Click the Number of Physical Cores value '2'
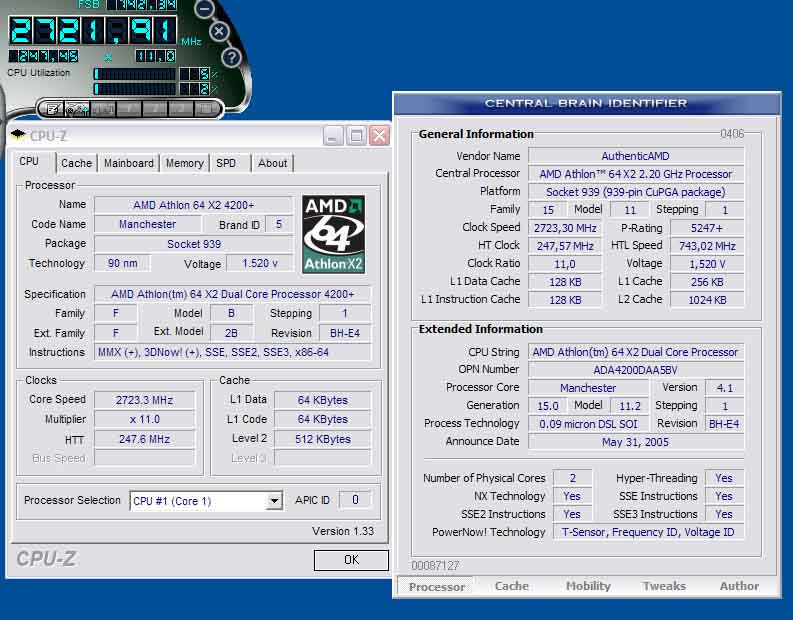This screenshot has height=620, width=793. click(x=572, y=478)
